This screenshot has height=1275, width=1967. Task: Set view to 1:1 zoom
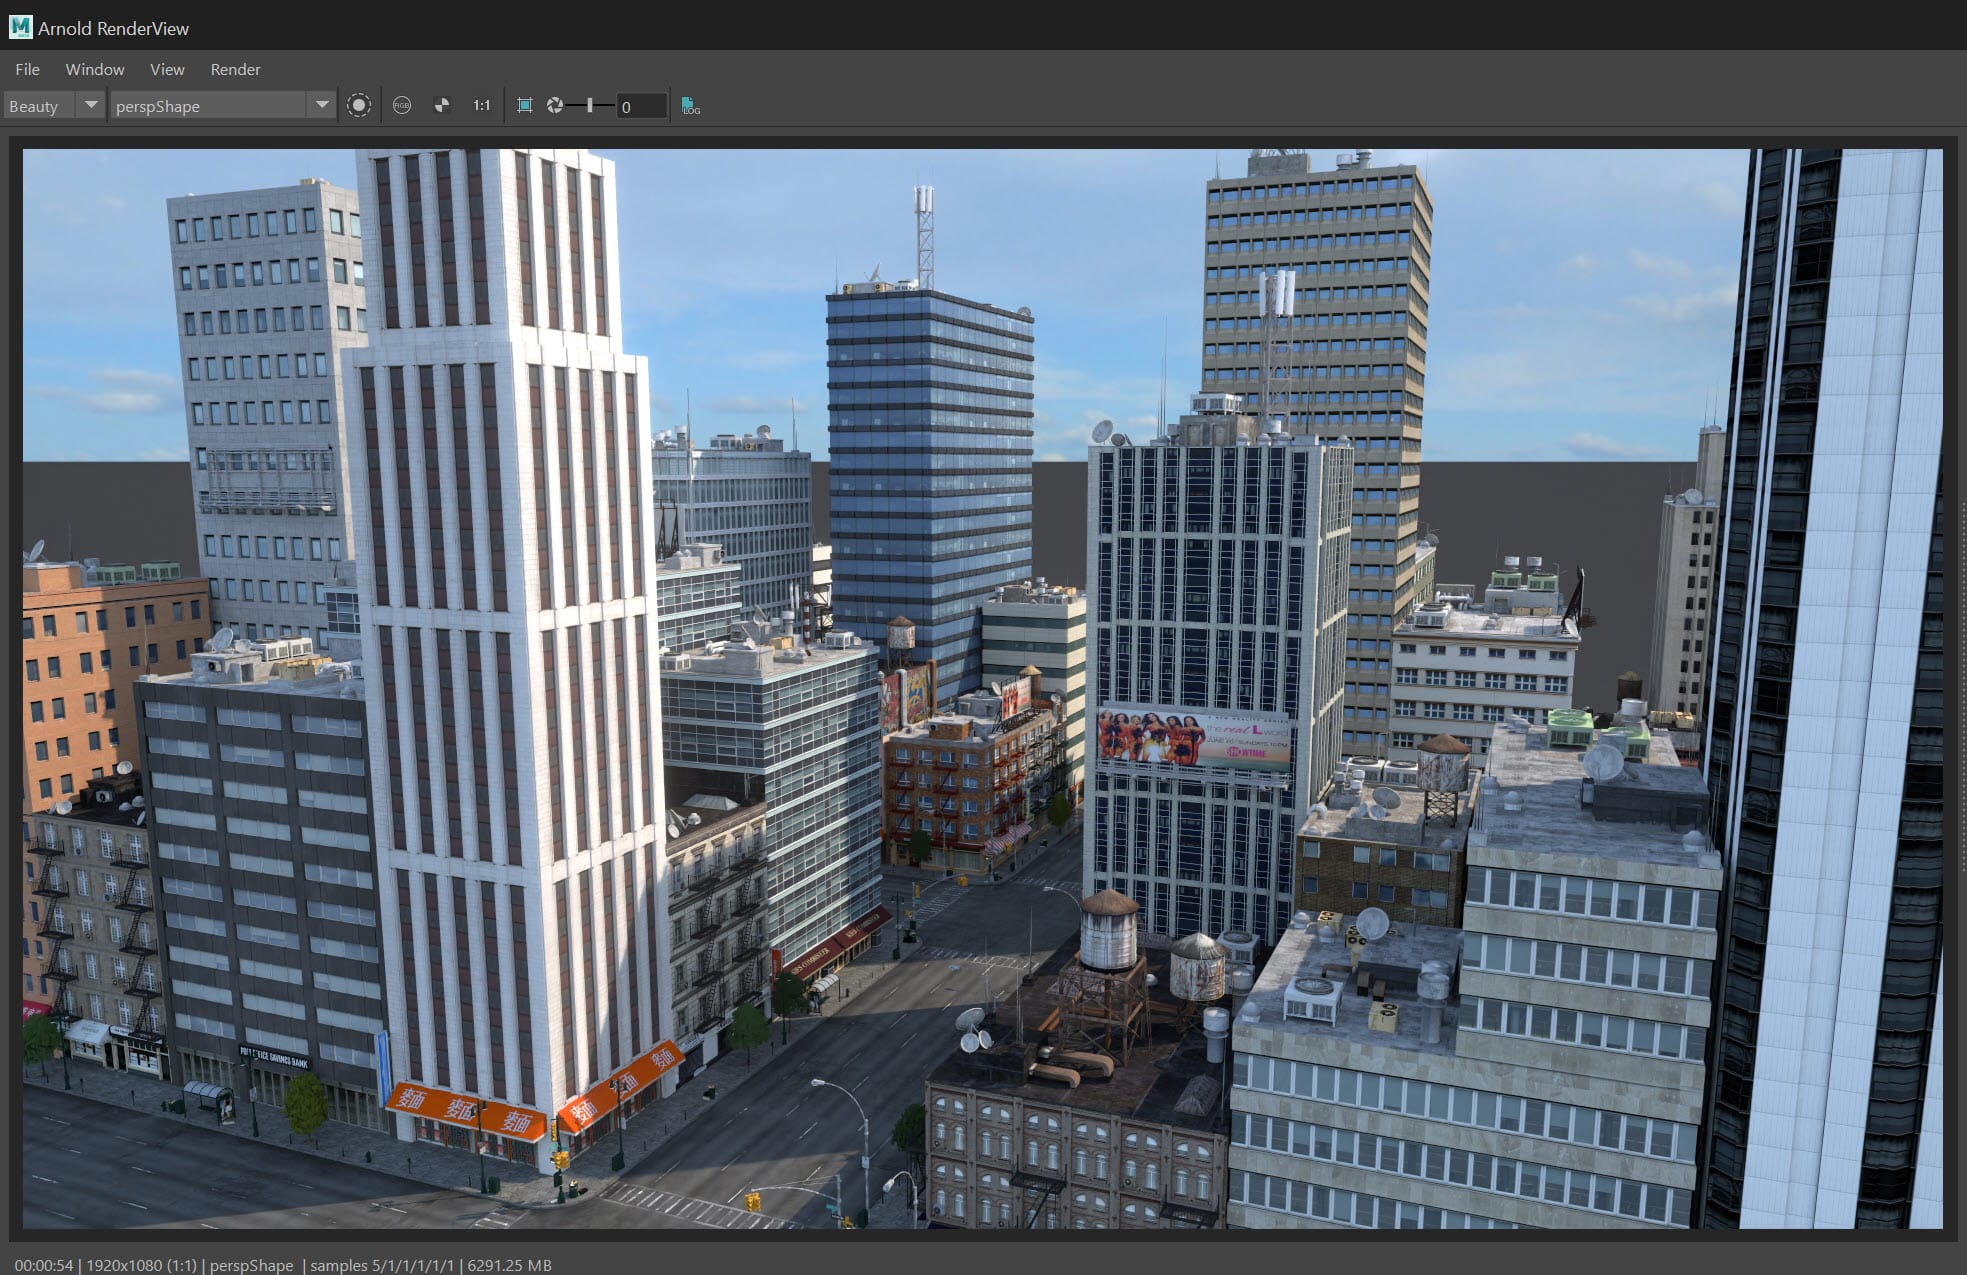[482, 105]
